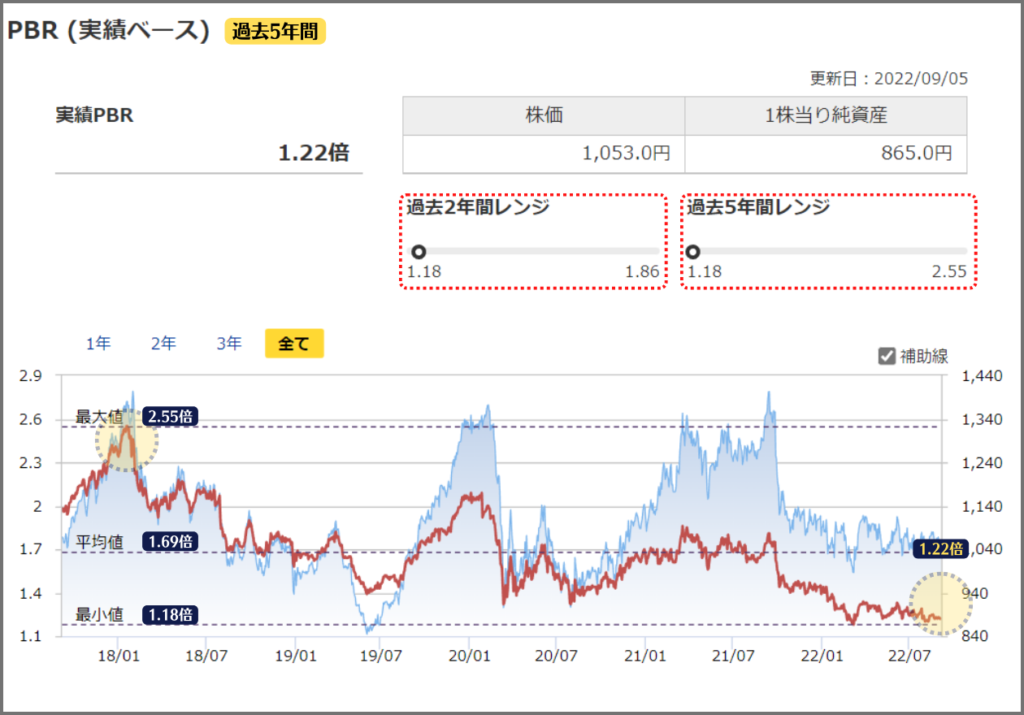1024x715 pixels.
Task: Click the 1.86 two-year range maximum
Action: pos(642,272)
